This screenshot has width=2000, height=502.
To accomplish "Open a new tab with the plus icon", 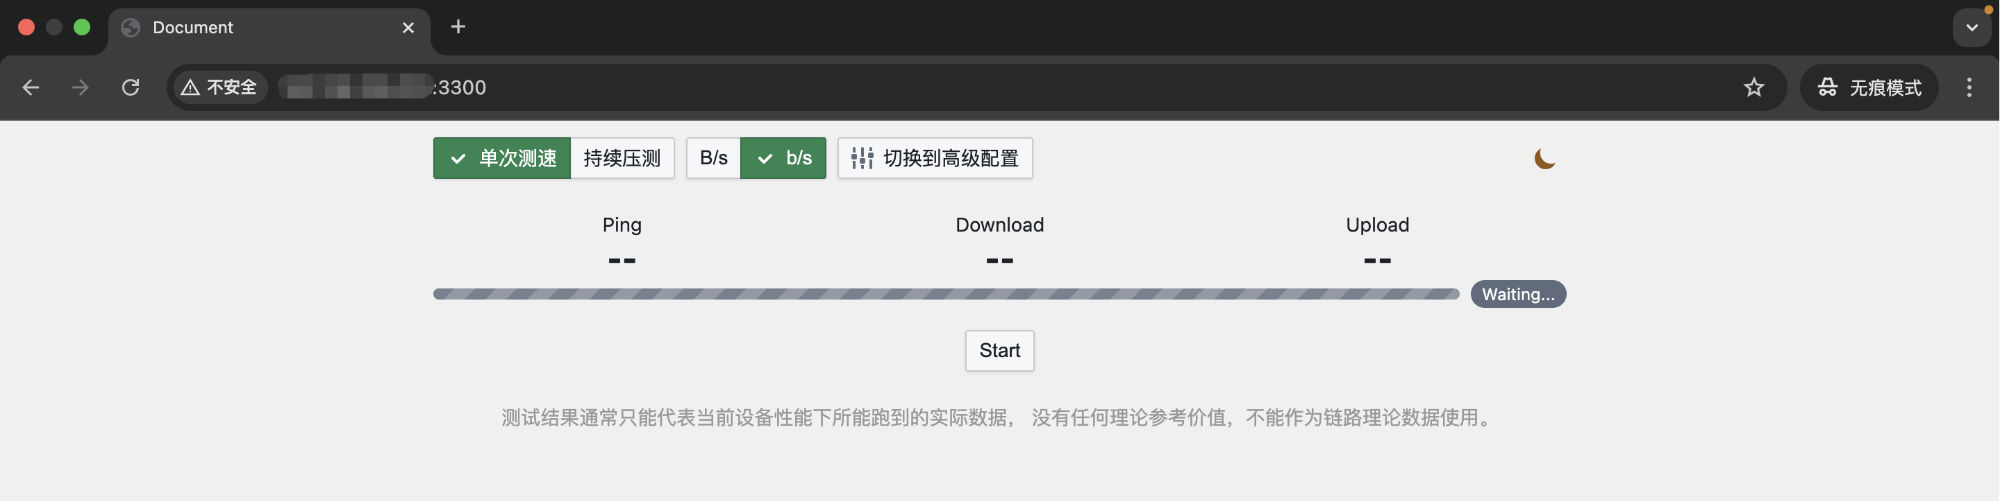I will 458,27.
